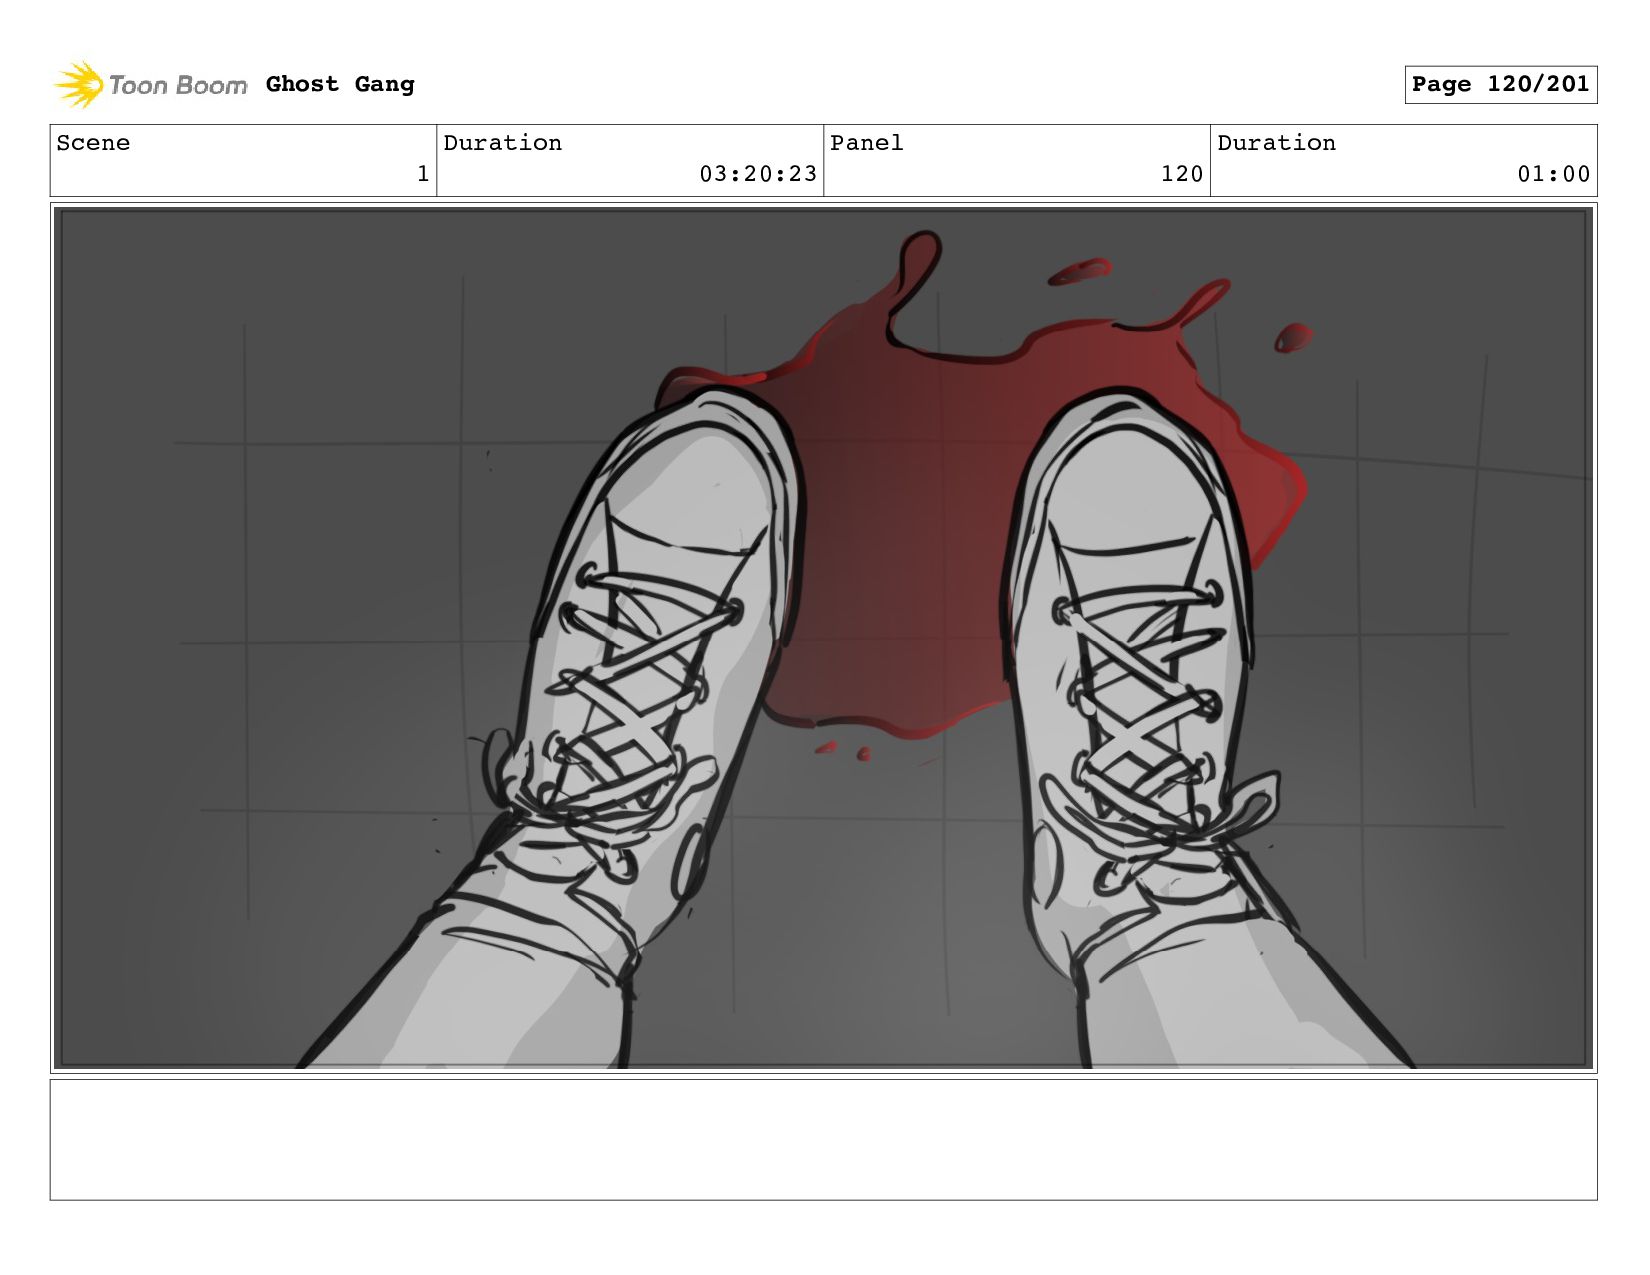The height and width of the screenshot is (1275, 1650).
Task: Click the 'Panel' header label
Action: coord(866,143)
